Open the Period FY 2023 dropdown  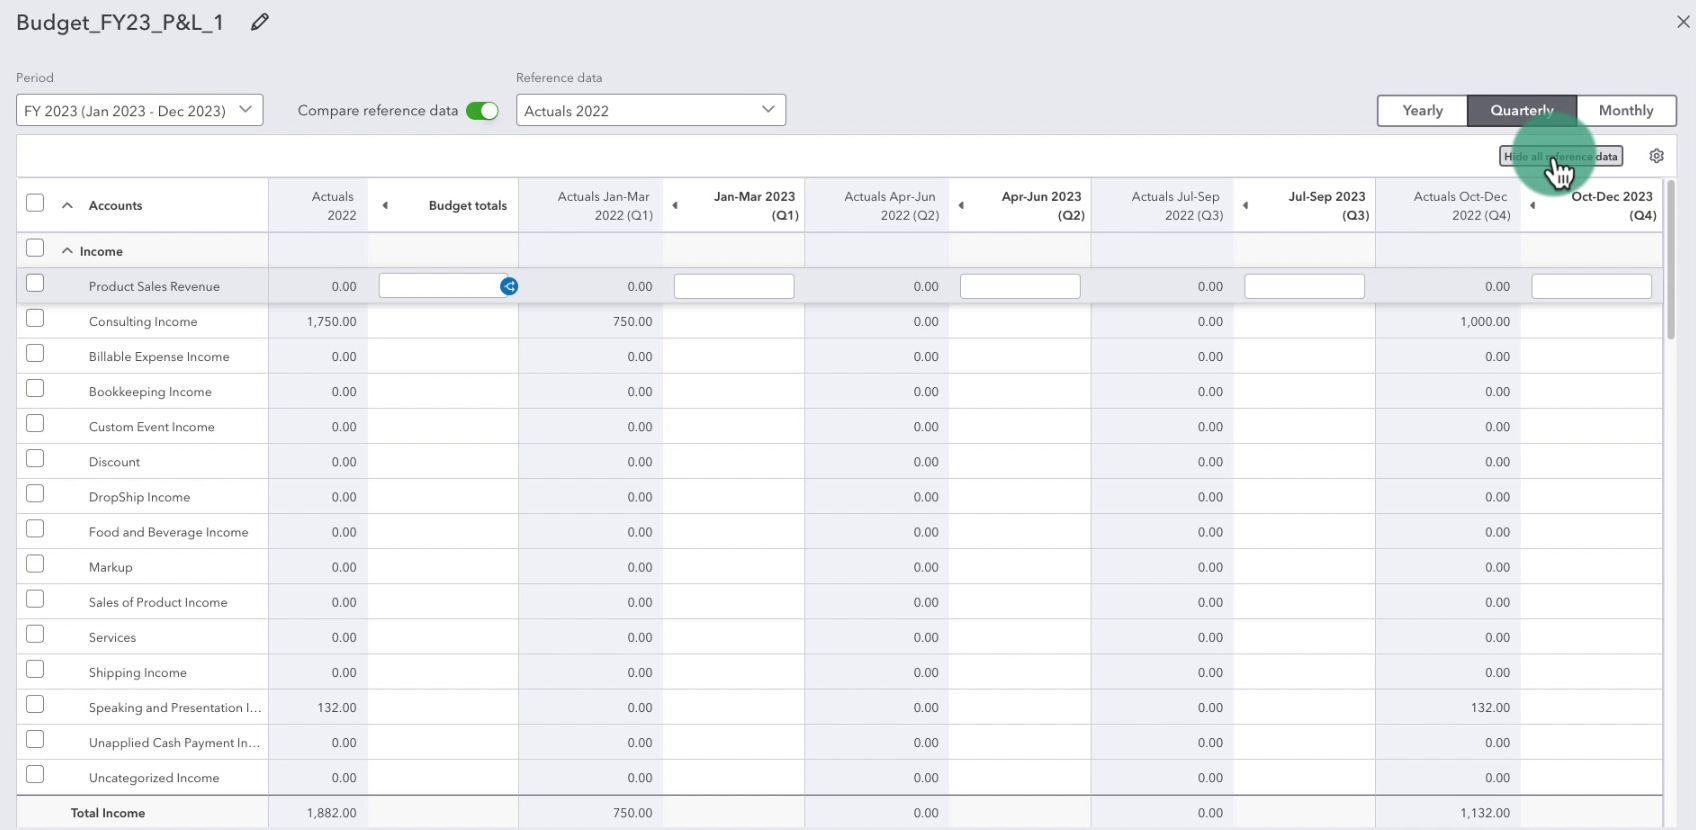[139, 111]
